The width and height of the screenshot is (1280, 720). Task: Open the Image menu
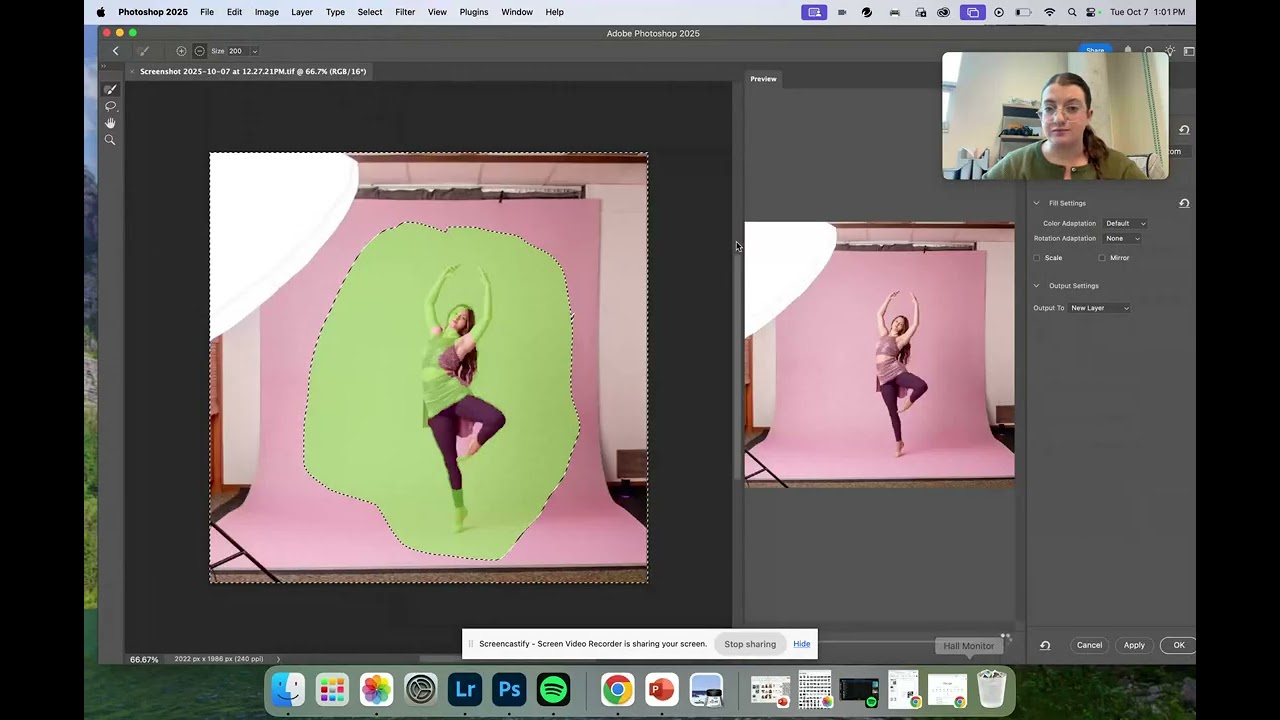click(x=267, y=12)
